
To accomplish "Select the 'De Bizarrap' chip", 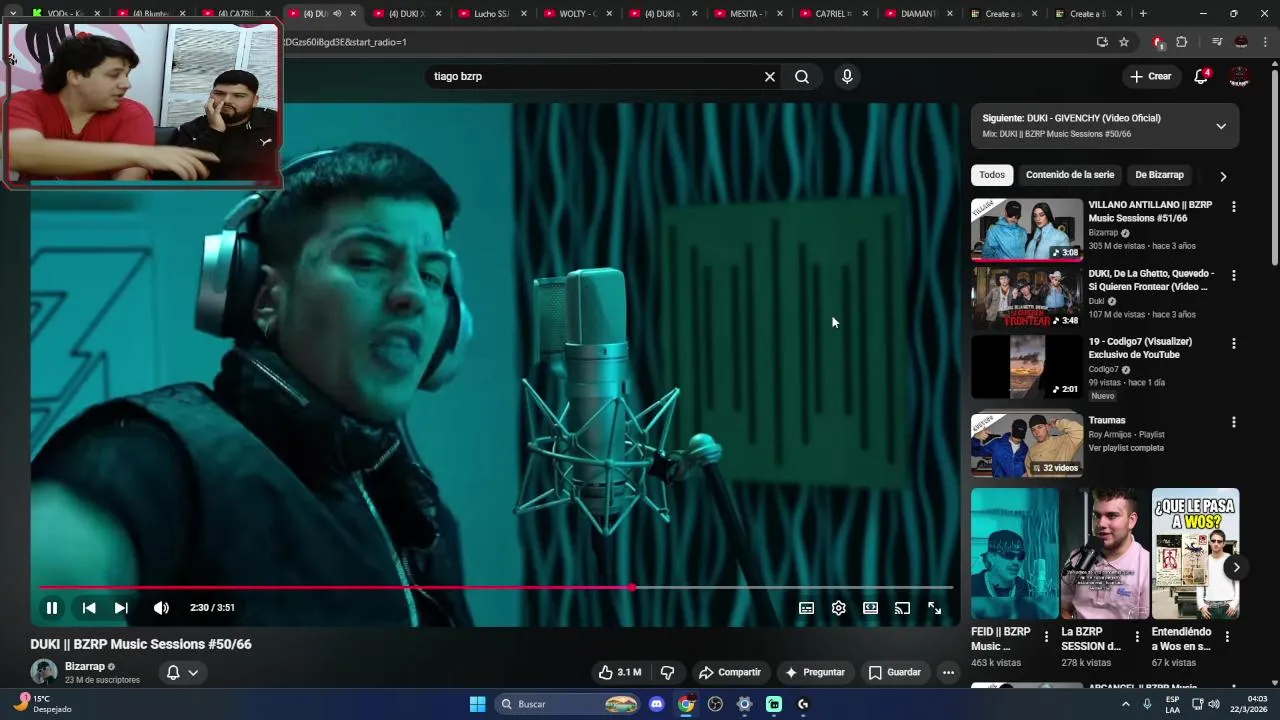I will point(1159,175).
